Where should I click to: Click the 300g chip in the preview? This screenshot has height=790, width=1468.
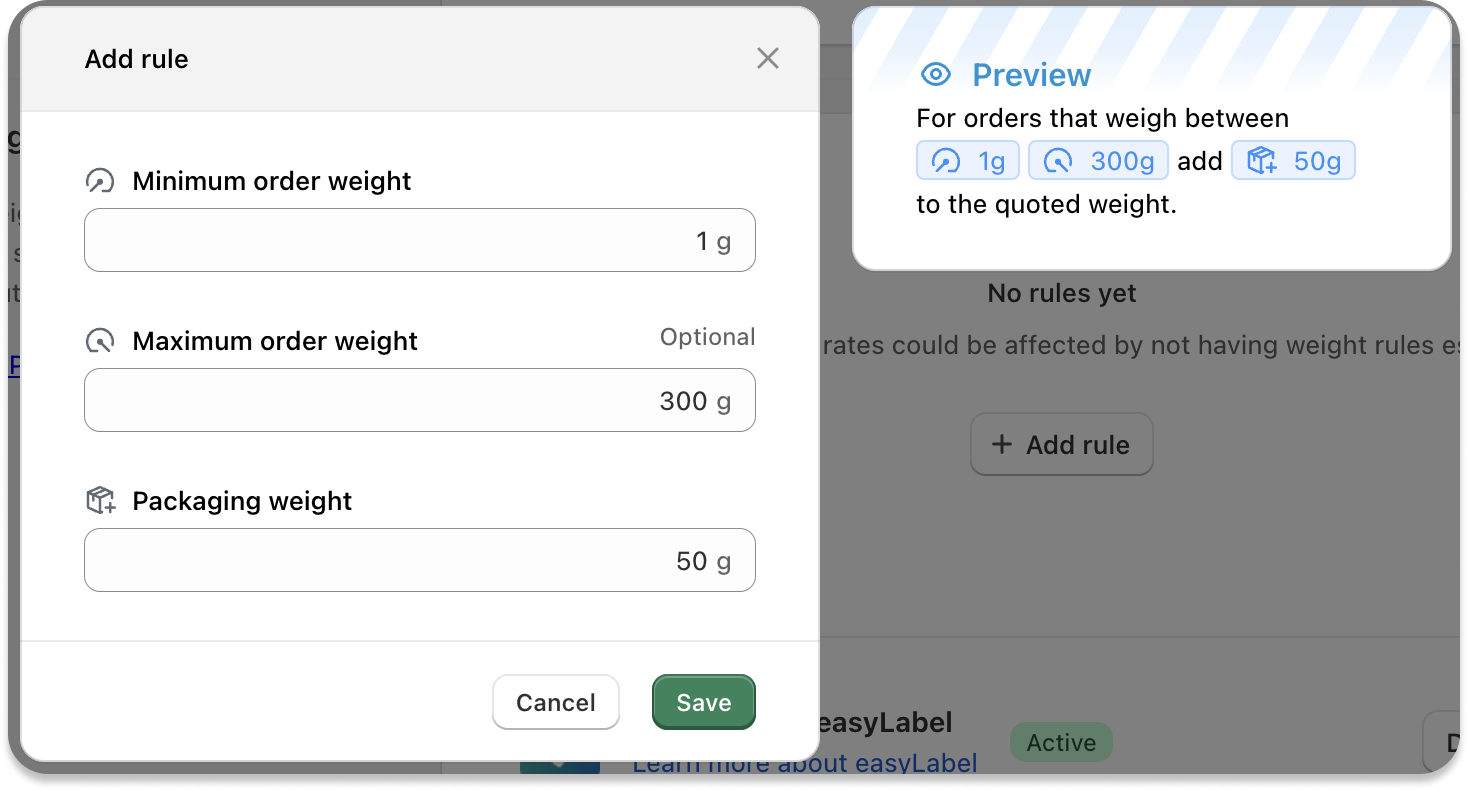coord(1098,161)
